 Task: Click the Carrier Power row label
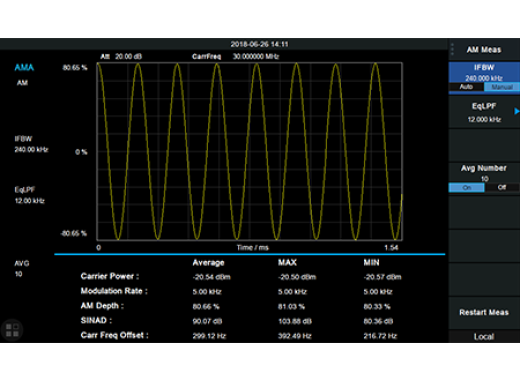click(110, 276)
